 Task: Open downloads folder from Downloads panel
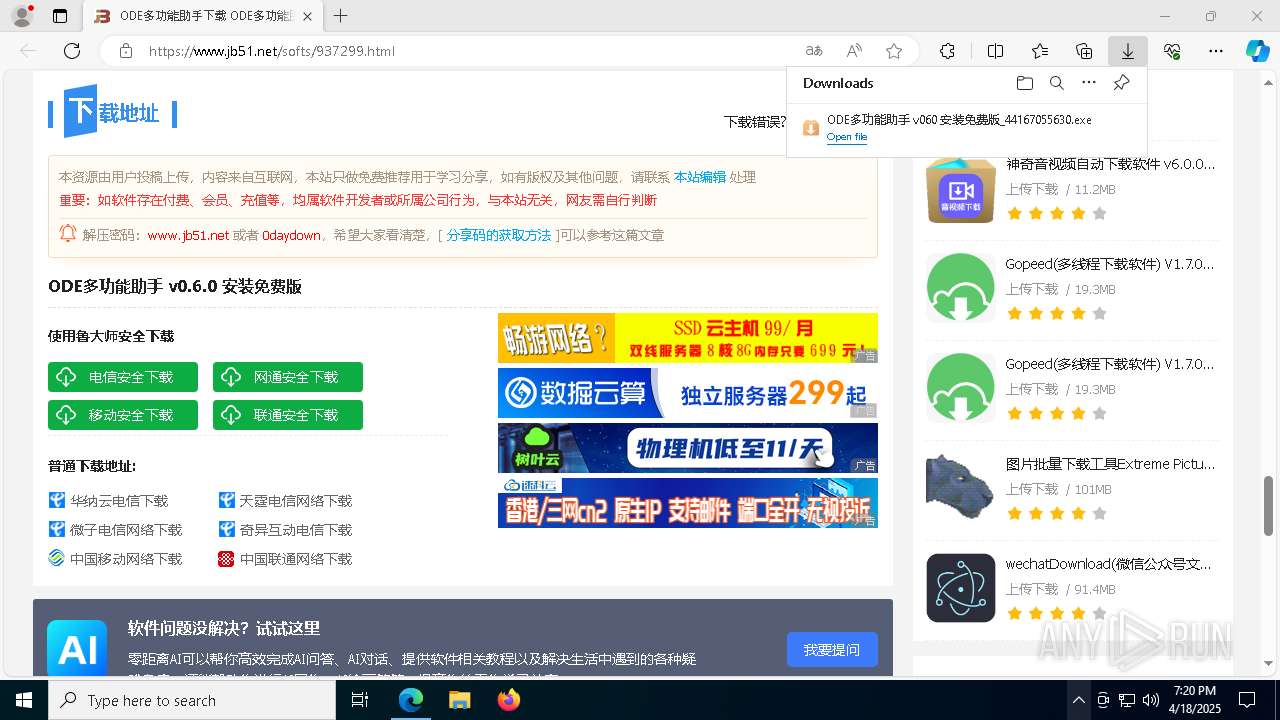1024,83
